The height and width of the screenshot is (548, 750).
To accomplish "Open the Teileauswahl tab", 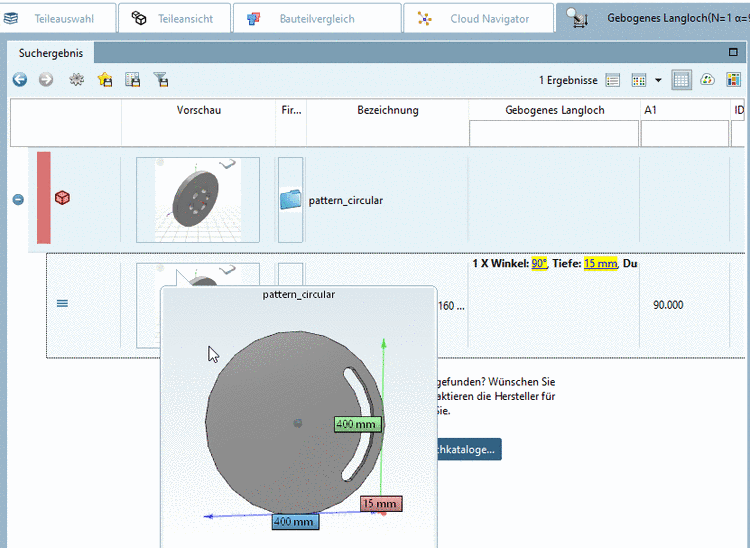I will tap(57, 18).
